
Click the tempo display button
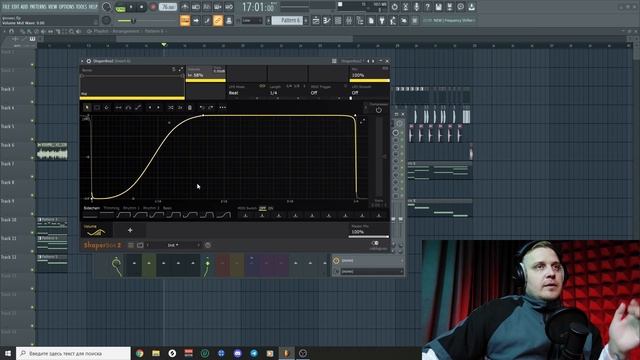coord(167,7)
